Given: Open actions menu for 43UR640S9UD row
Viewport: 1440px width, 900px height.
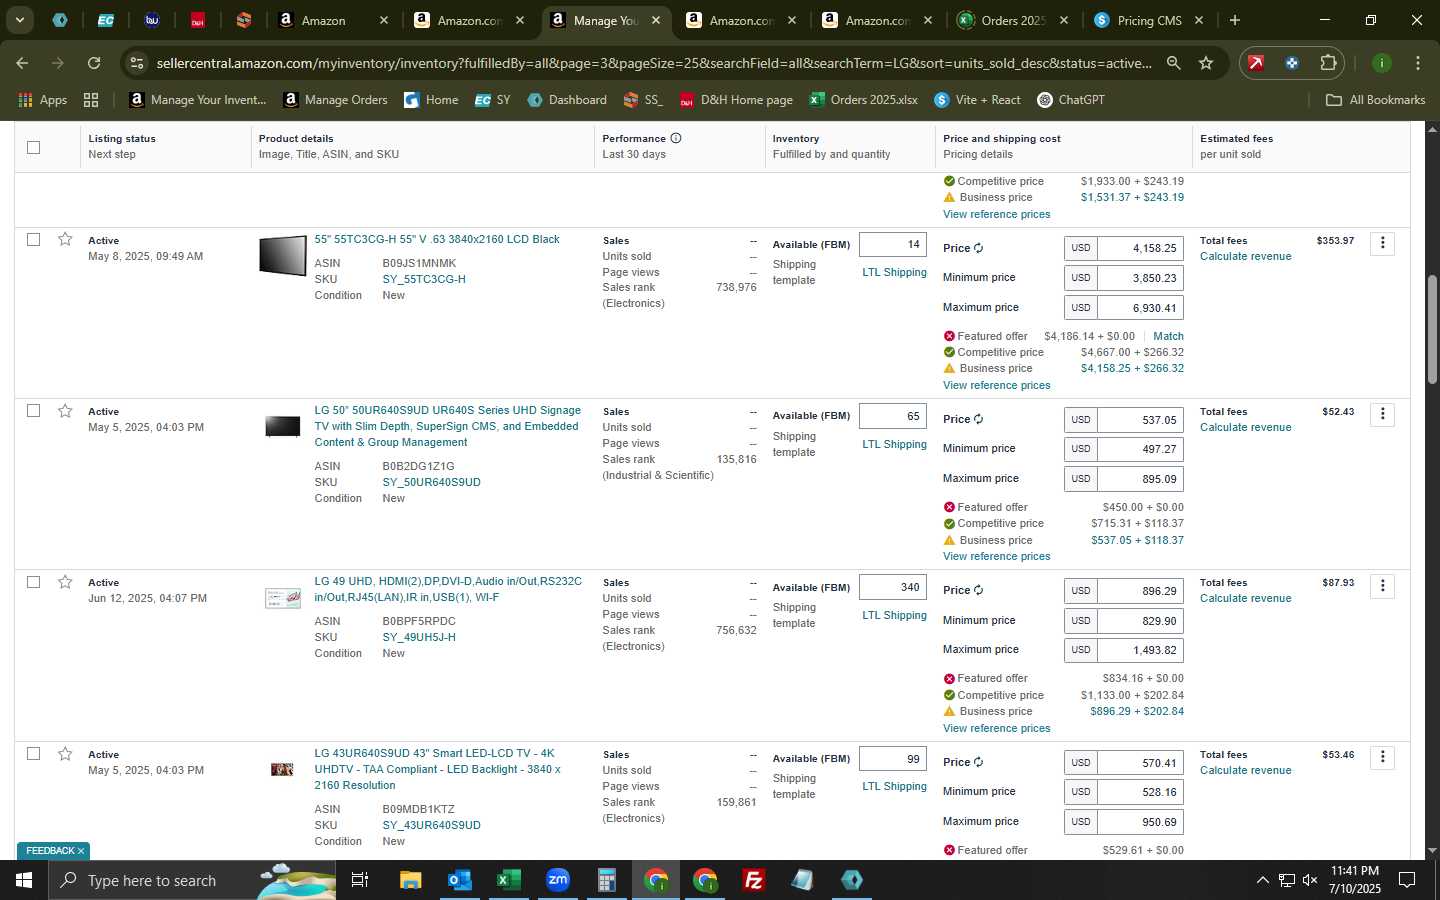Looking at the screenshot, I should pos(1382,757).
